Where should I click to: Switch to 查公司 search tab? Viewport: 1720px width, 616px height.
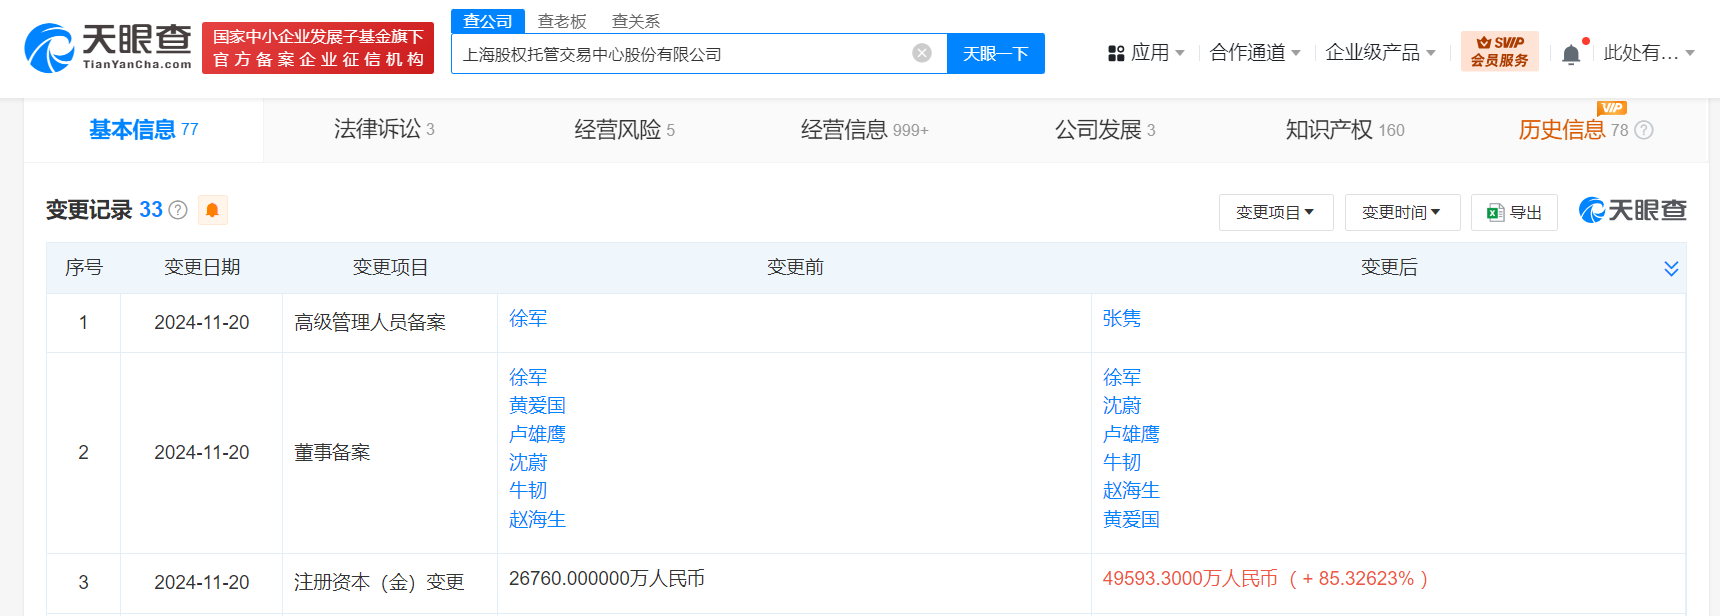pyautogui.click(x=488, y=21)
